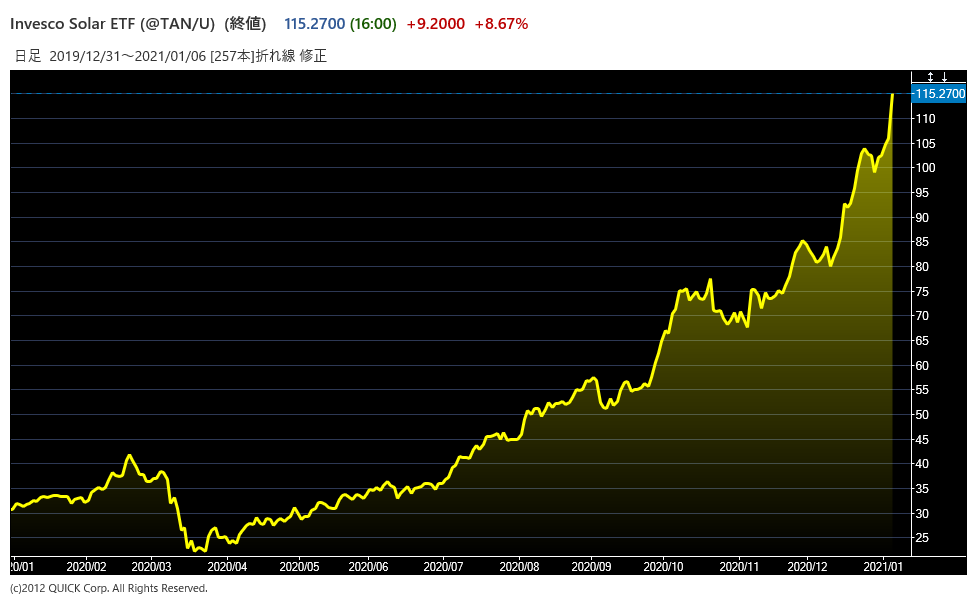
Task: Click the 終値 label in header
Action: 246,23
